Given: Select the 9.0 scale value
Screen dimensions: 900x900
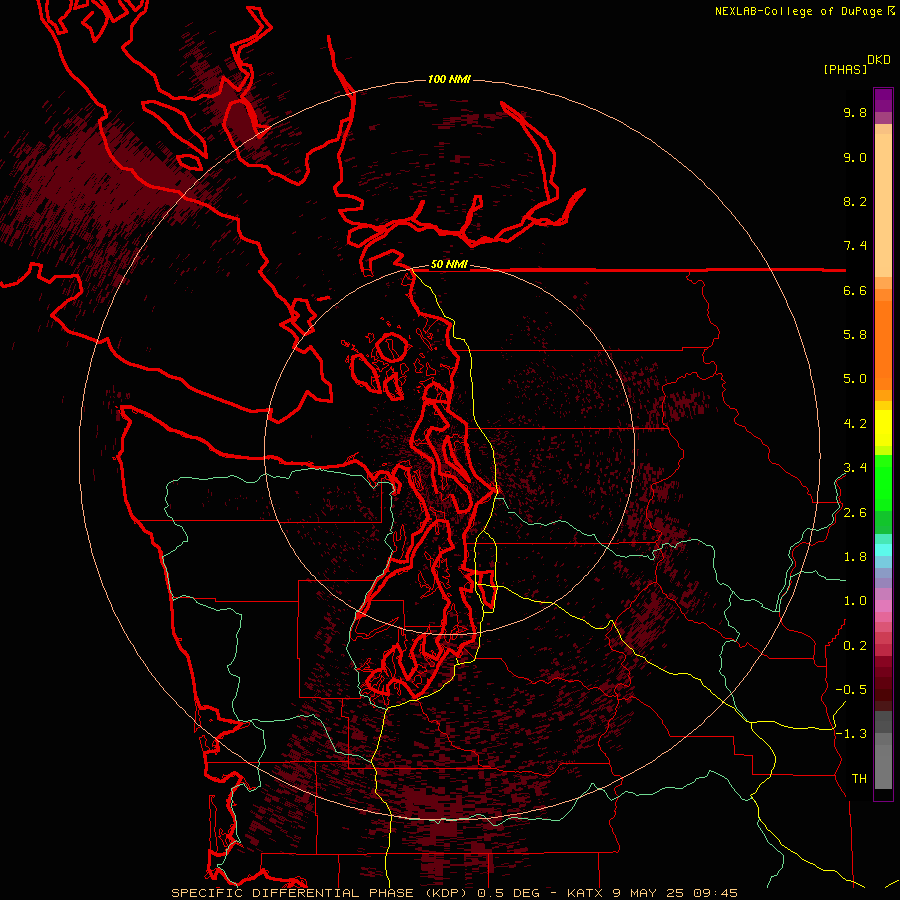Looking at the screenshot, I should pyautogui.click(x=855, y=157).
